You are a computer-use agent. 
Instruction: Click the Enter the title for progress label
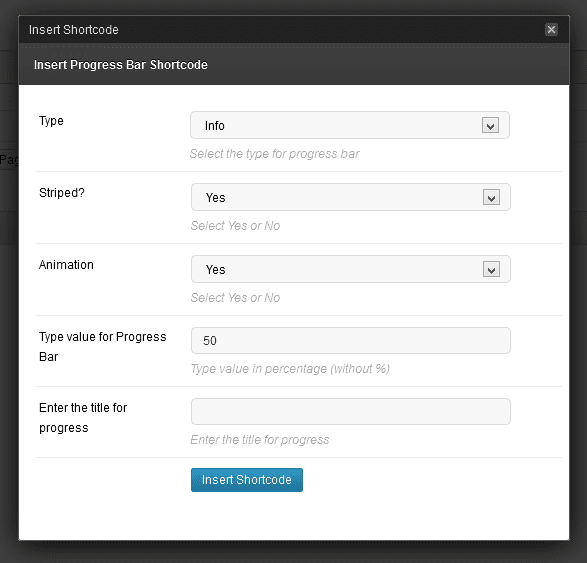(83, 418)
